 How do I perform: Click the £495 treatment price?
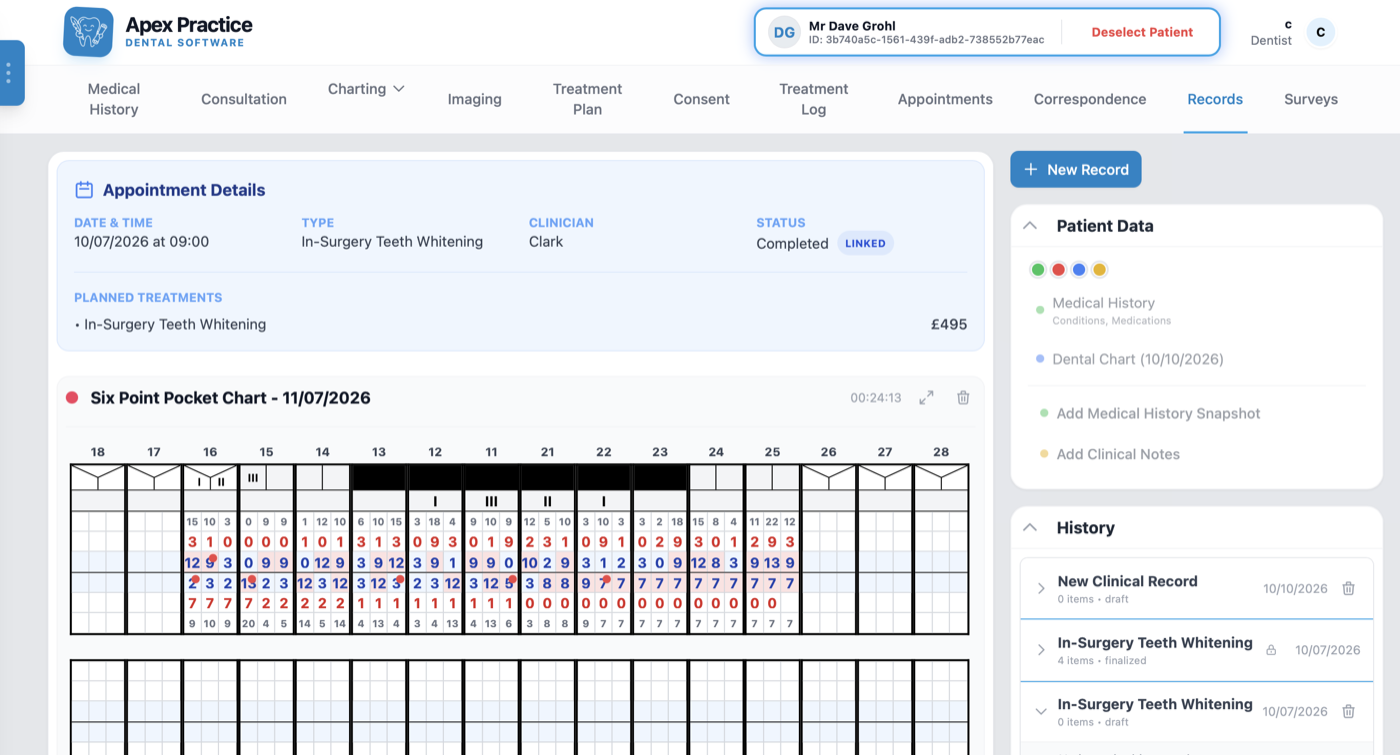pyautogui.click(x=949, y=324)
